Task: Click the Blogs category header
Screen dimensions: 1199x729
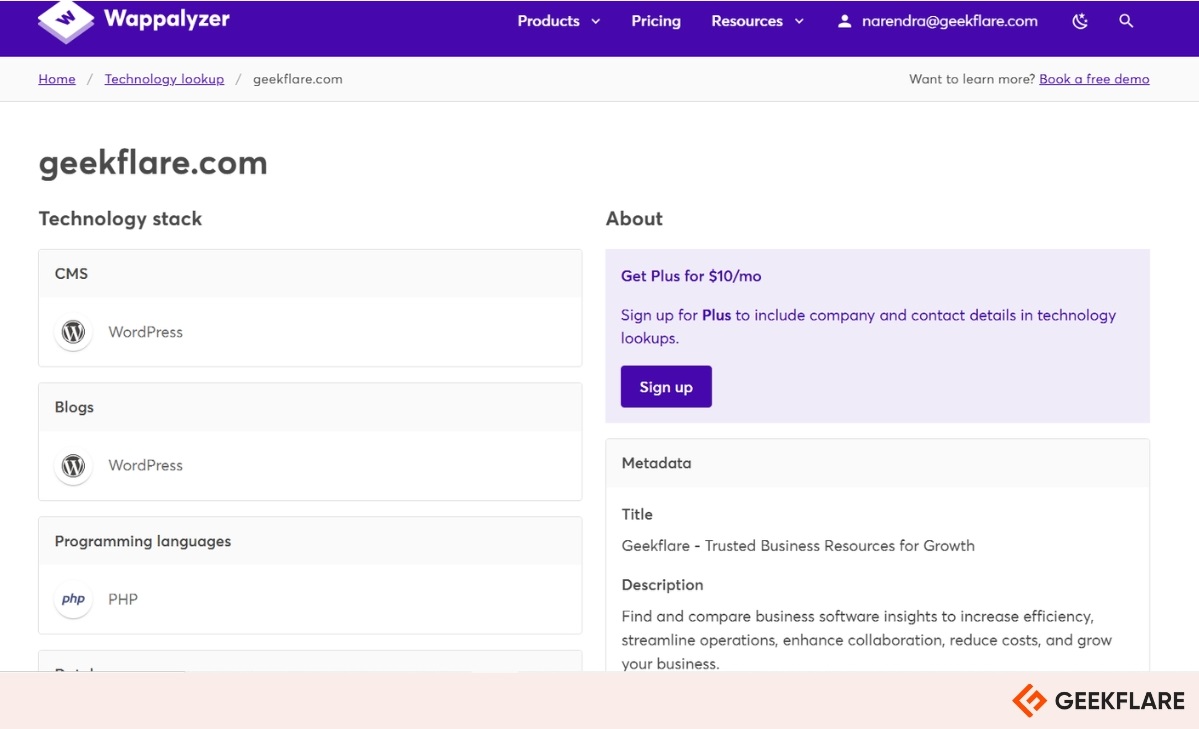Action: (x=310, y=407)
